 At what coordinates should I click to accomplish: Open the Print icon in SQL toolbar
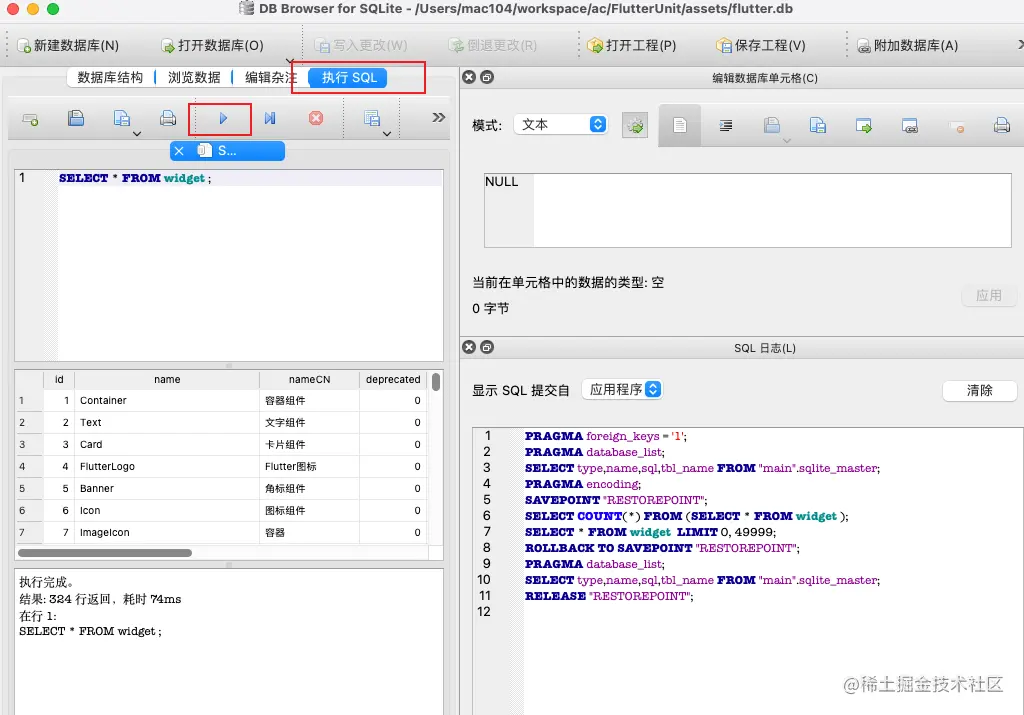click(x=166, y=118)
